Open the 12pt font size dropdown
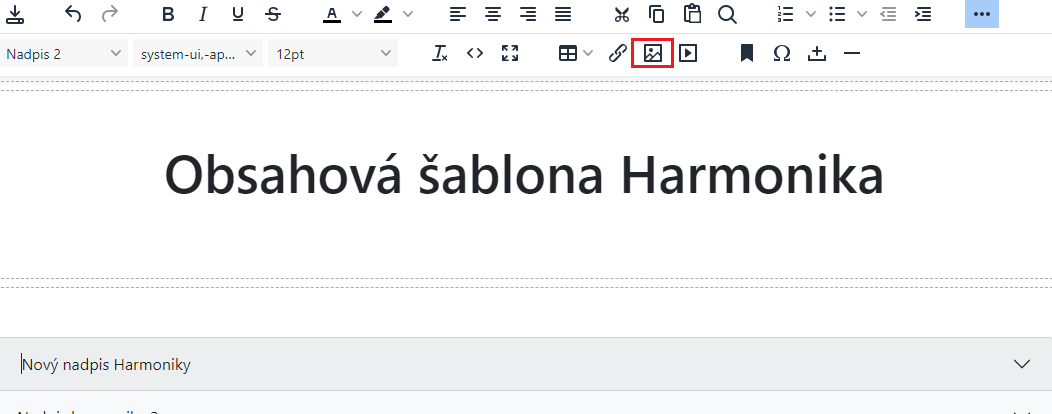 (x=333, y=54)
